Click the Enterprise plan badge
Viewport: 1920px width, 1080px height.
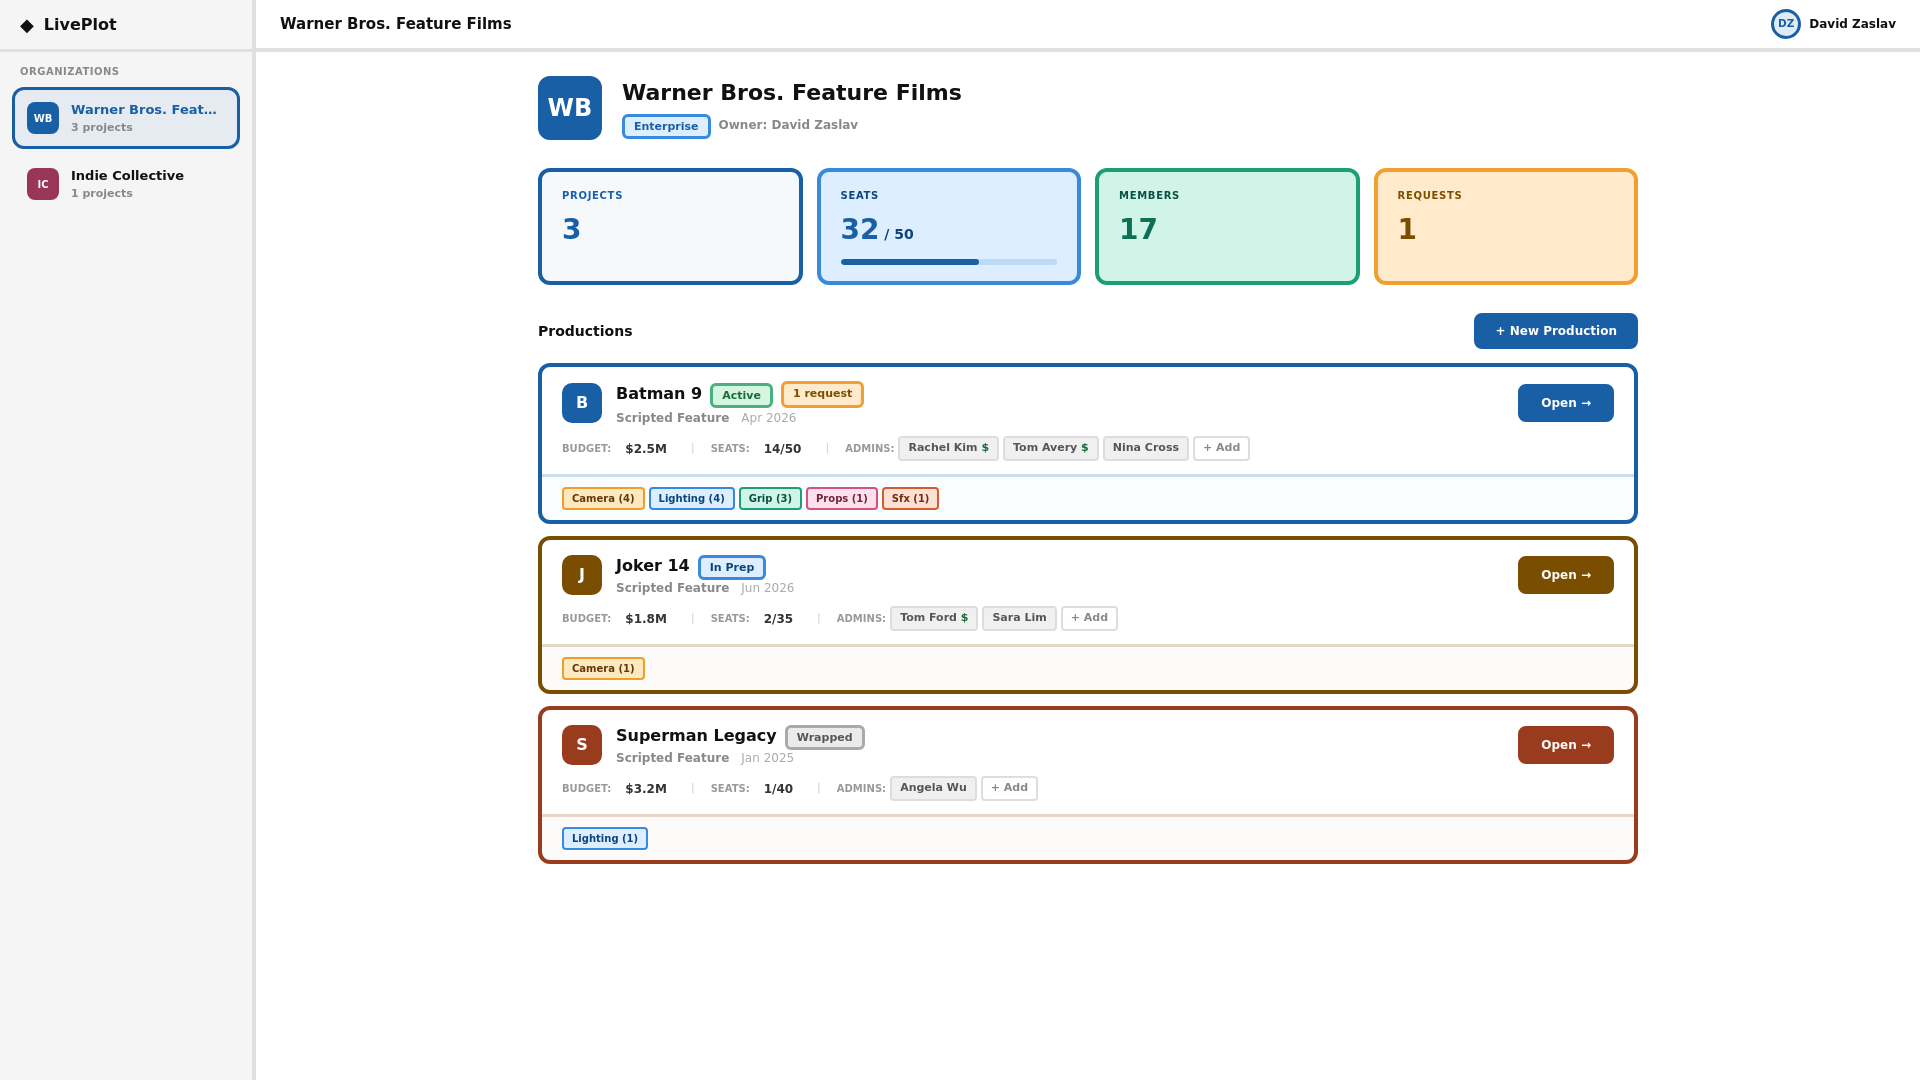(x=666, y=126)
